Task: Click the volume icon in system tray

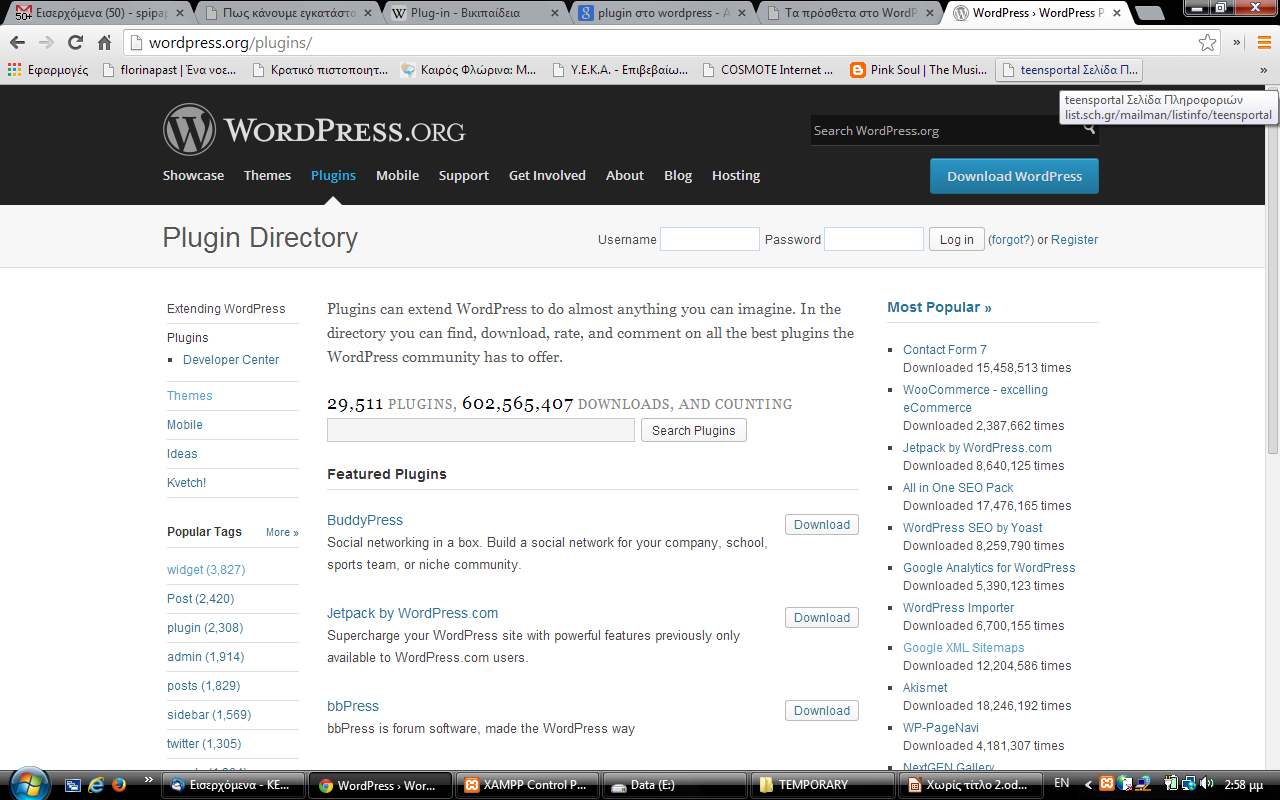Action: 1207,784
